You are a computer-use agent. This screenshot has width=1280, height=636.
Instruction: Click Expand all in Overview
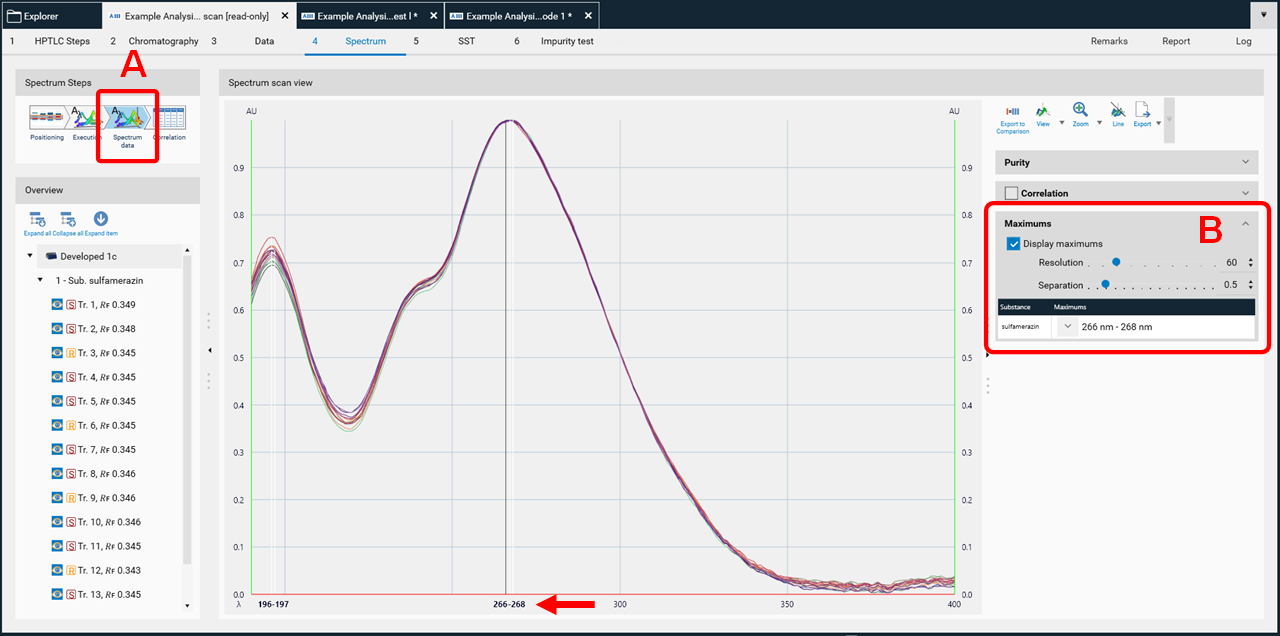click(37, 219)
